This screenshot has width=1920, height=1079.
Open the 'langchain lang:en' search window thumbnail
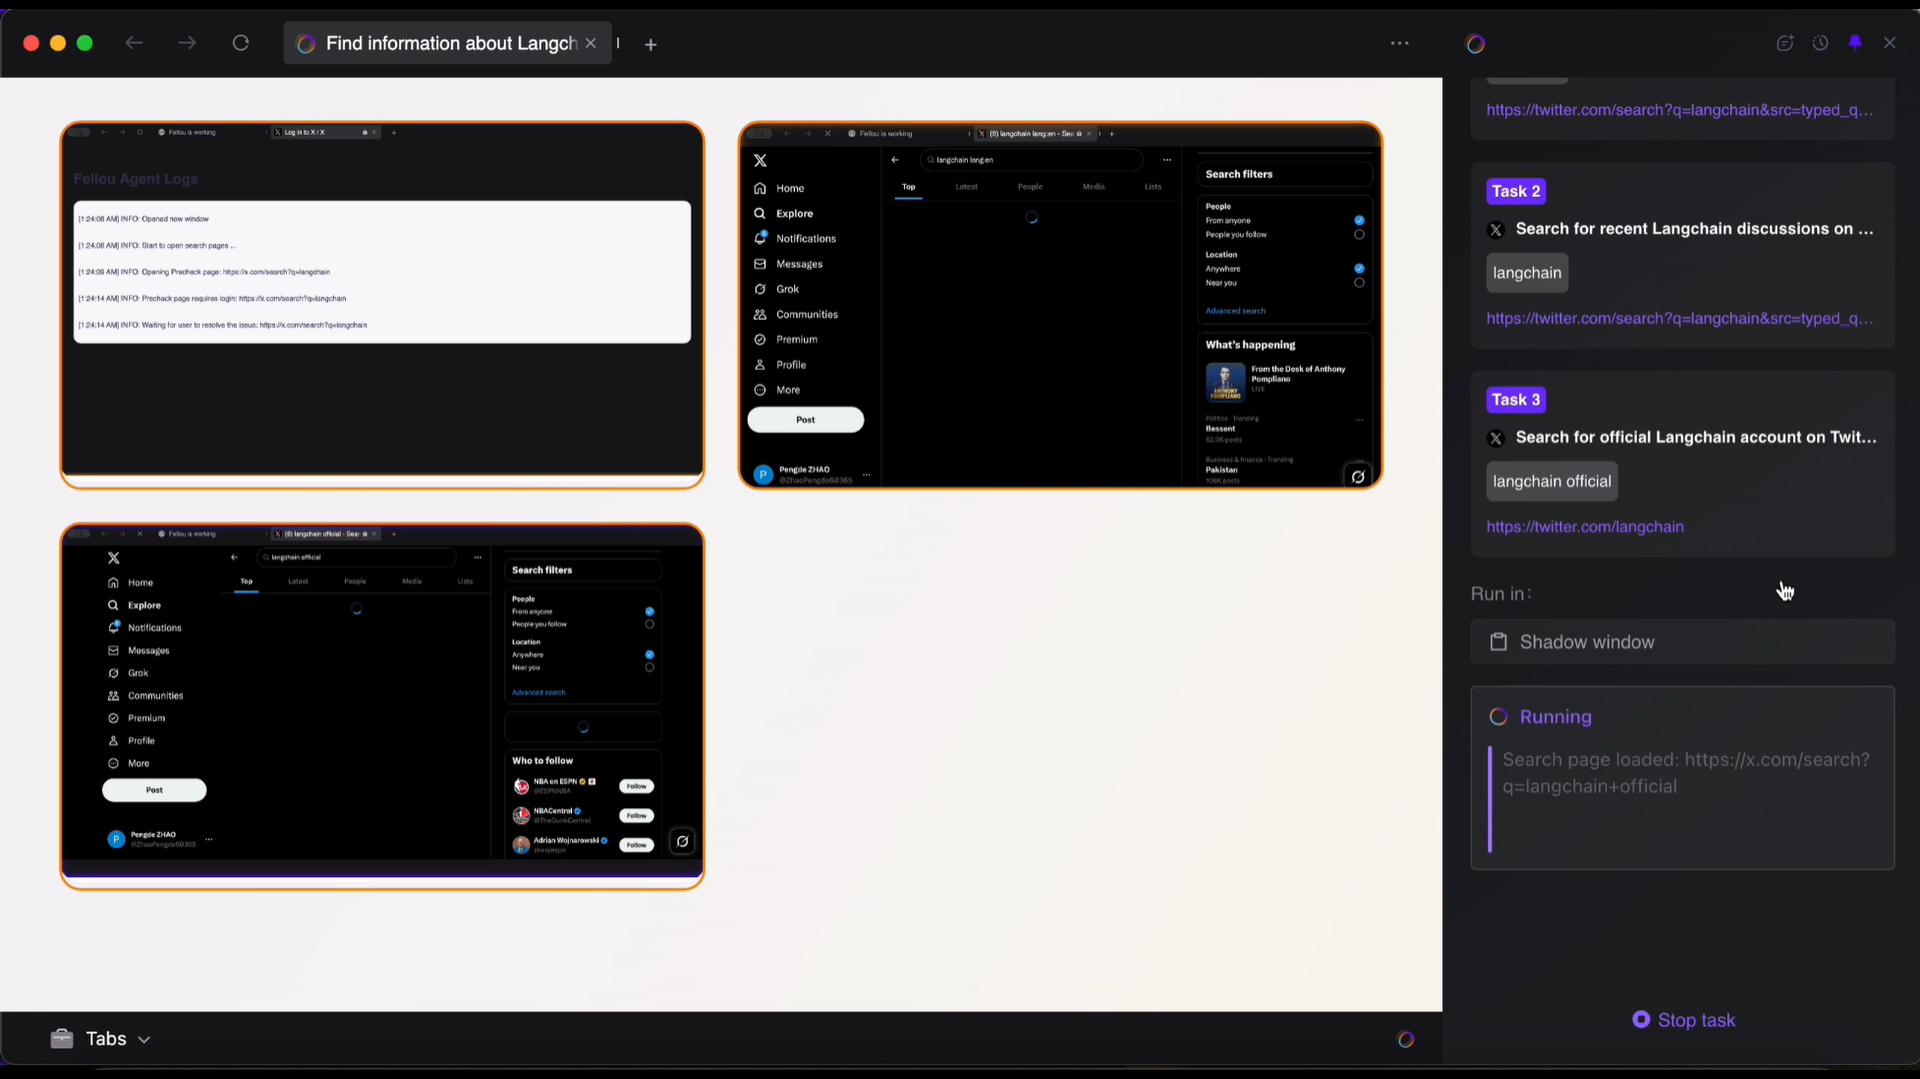[1060, 305]
